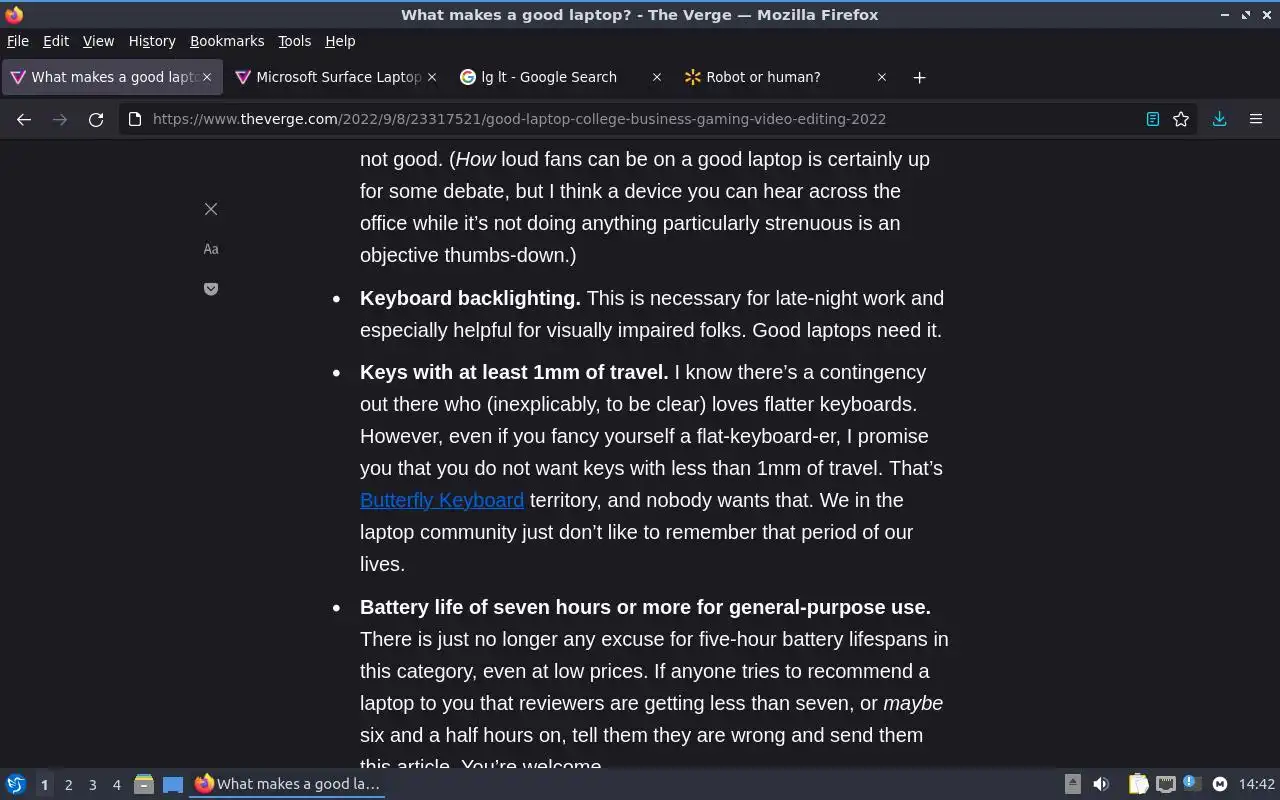Click 'Battery life of seven hours or more' heading
The height and width of the screenshot is (800, 1280).
pyautogui.click(x=645, y=607)
